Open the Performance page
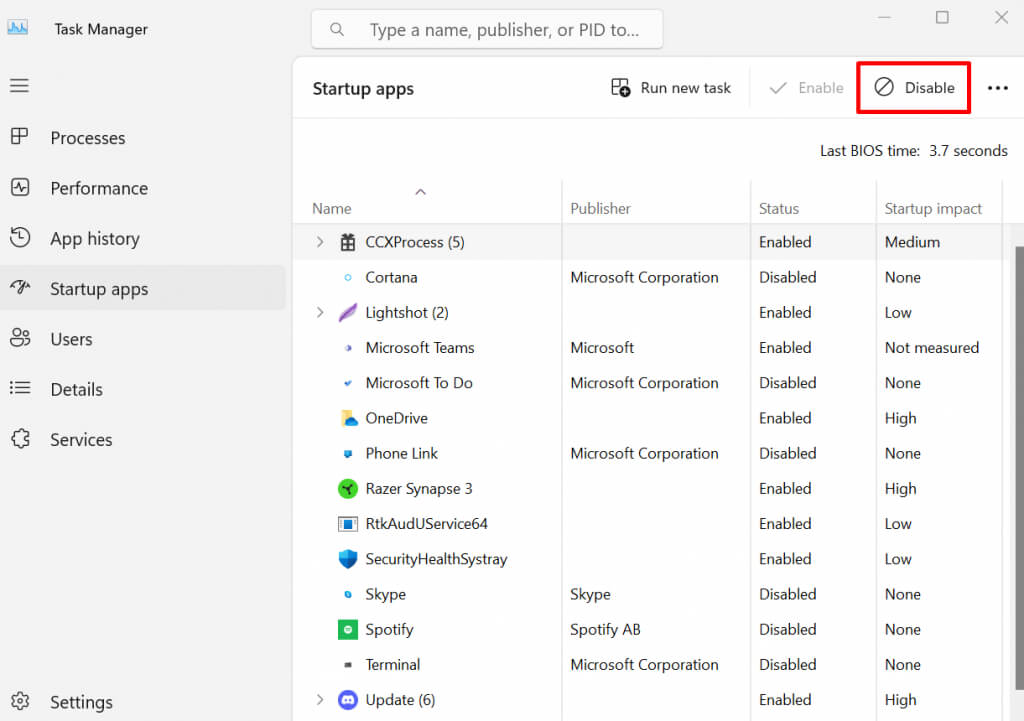Viewport: 1024px width, 721px height. (x=98, y=188)
